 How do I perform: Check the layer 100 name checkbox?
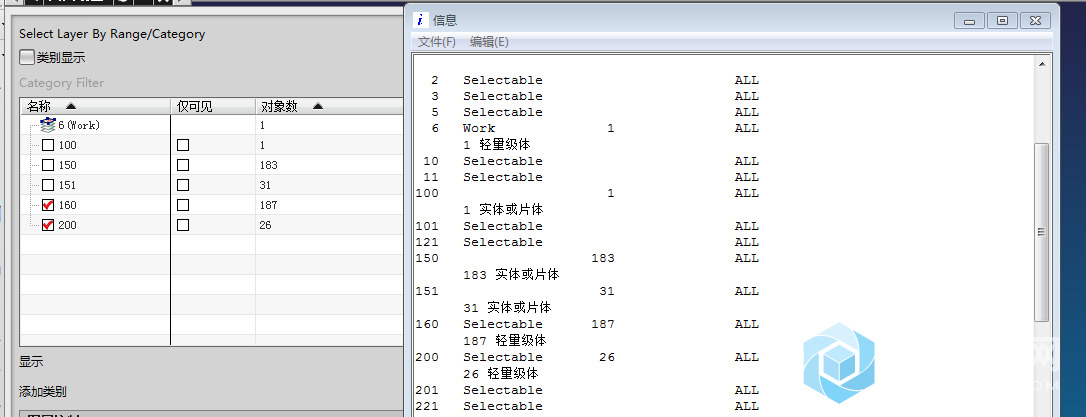(x=48, y=145)
